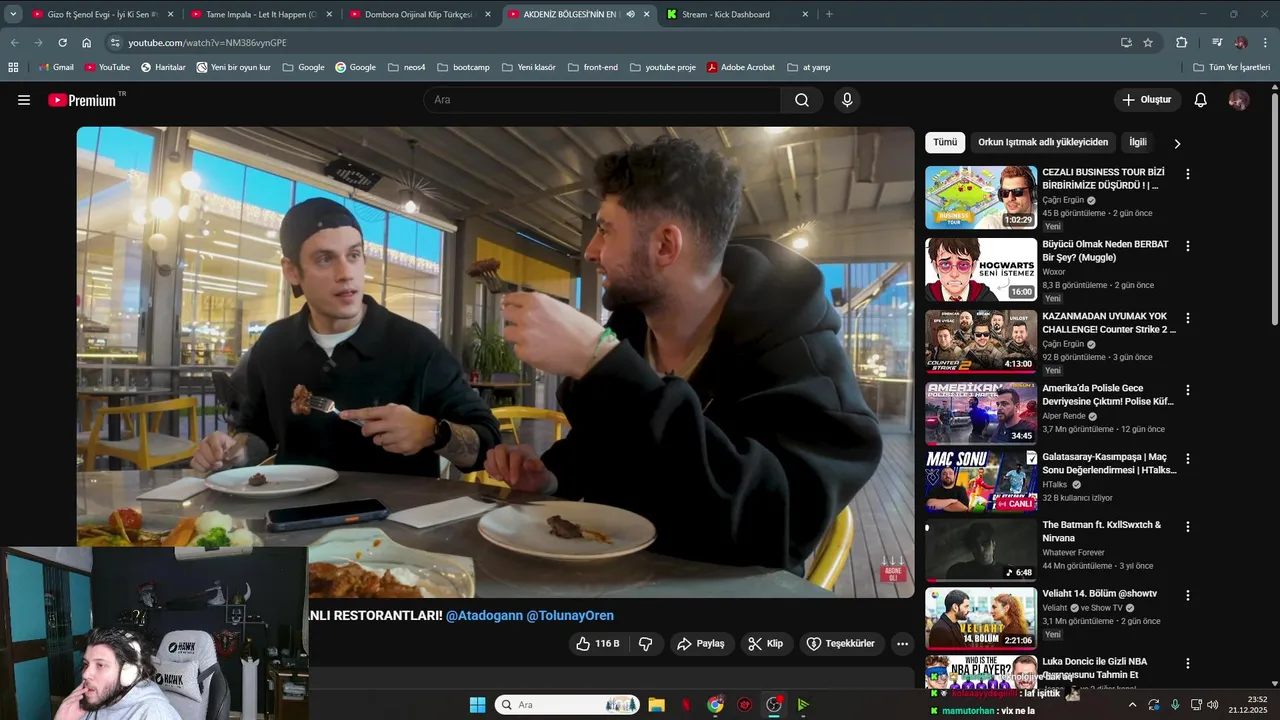Image resolution: width=1280 pixels, height=720 pixels.
Task: Switch to Tame Impala - Let It Happen tab
Action: [x=260, y=14]
